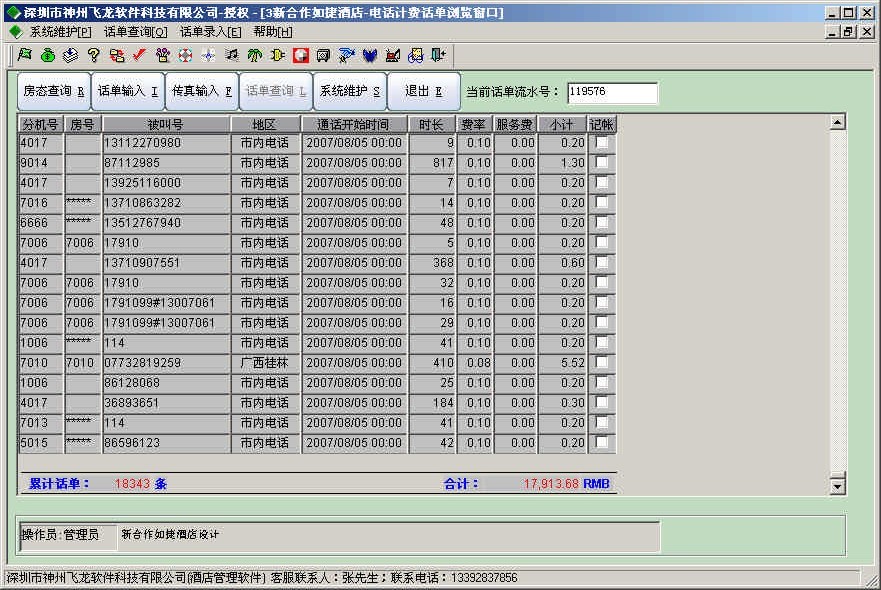Tick 记帐 checkbox for 07732819259 row
The image size is (881, 590).
tap(602, 362)
